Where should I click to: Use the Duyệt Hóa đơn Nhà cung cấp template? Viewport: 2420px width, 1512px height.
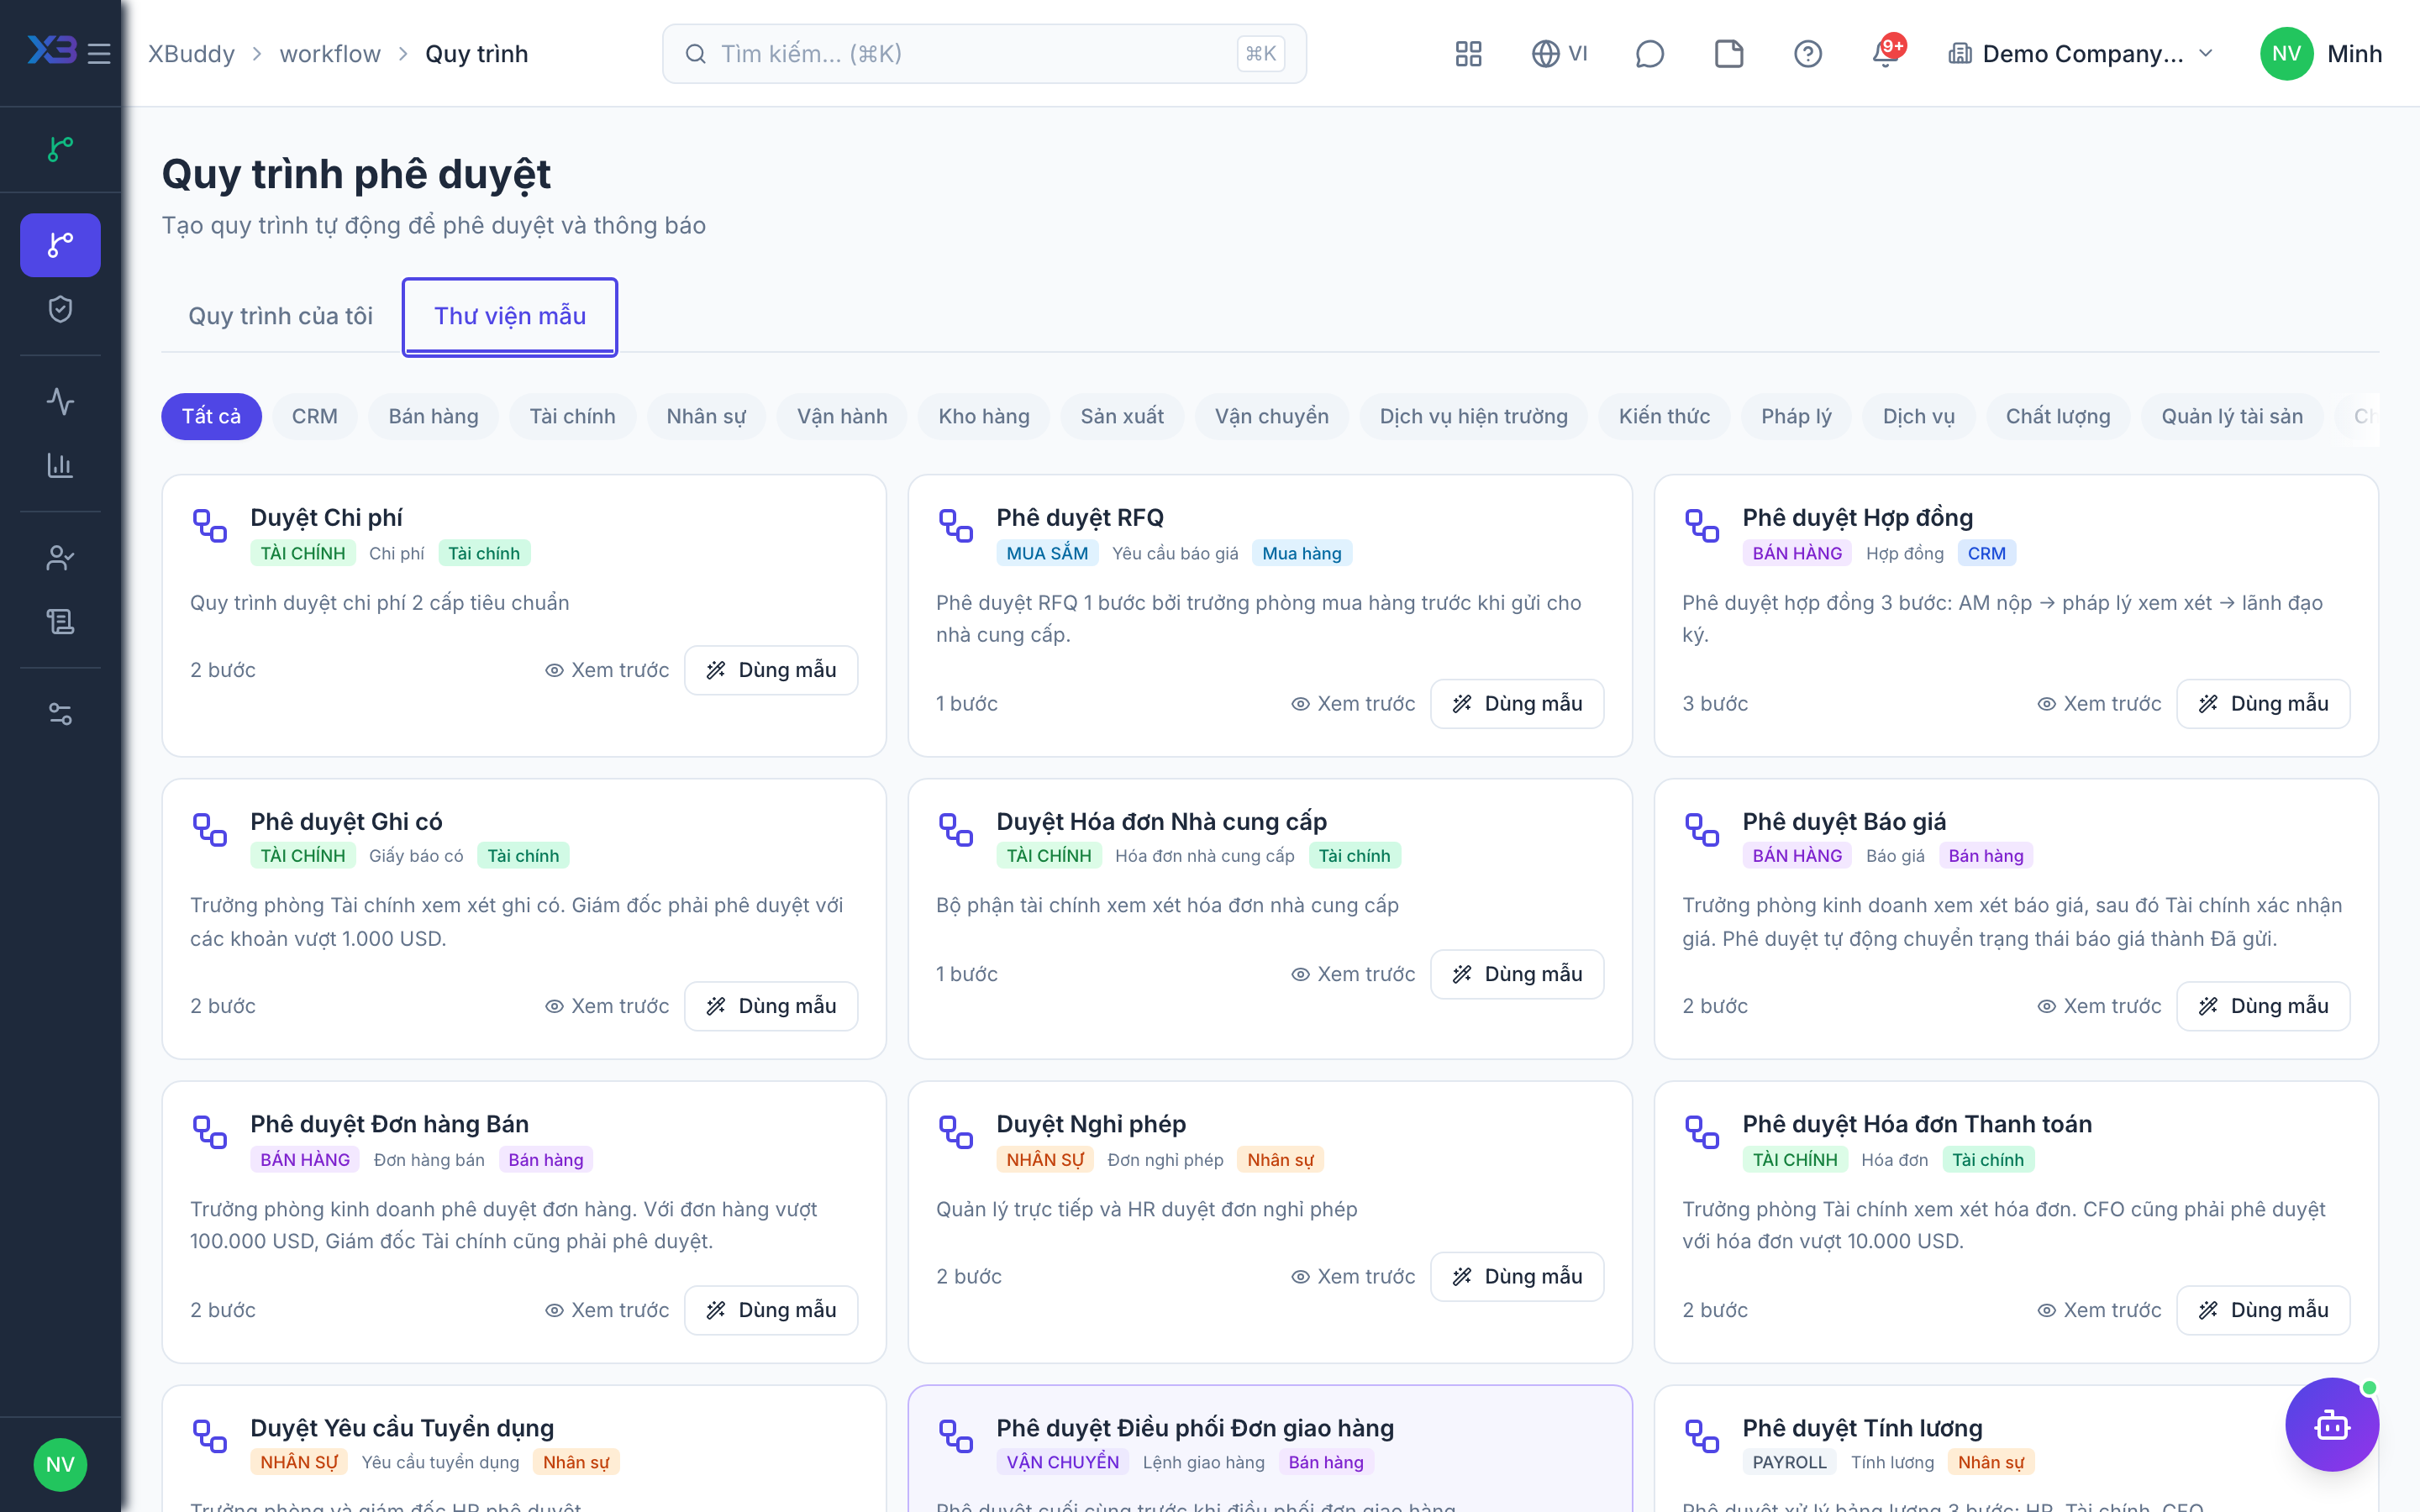[x=1517, y=974]
